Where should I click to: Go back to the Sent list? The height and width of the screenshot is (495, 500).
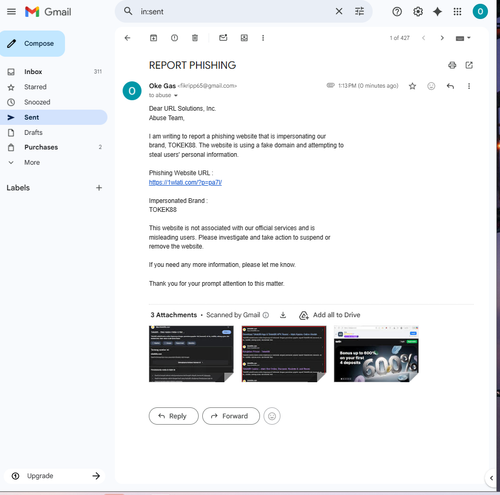127,38
